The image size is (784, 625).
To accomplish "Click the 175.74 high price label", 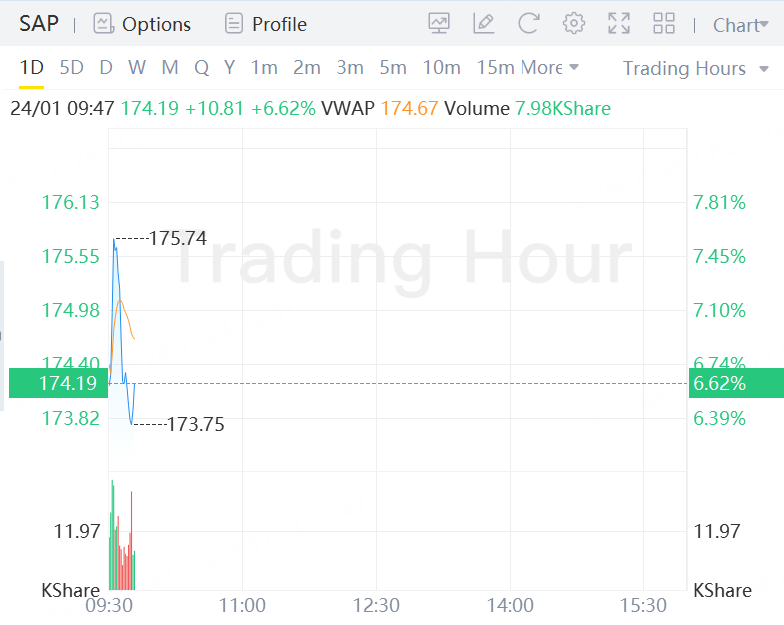I will pyautogui.click(x=177, y=238).
